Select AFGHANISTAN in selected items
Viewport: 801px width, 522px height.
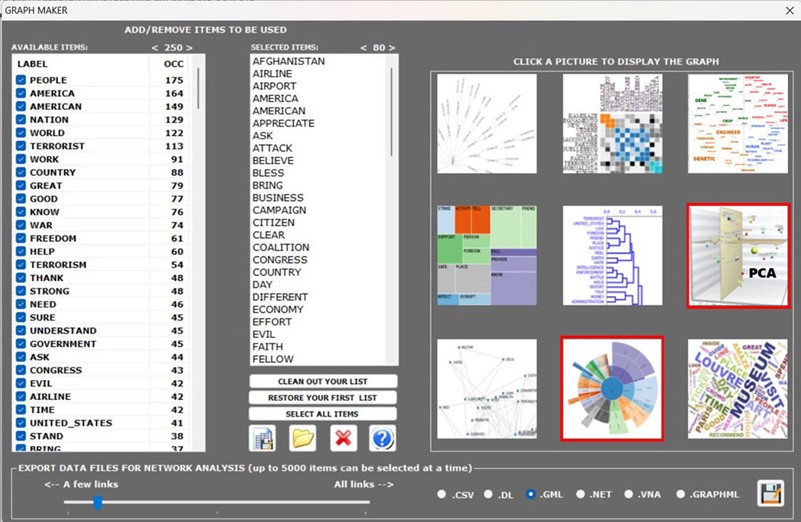289,61
